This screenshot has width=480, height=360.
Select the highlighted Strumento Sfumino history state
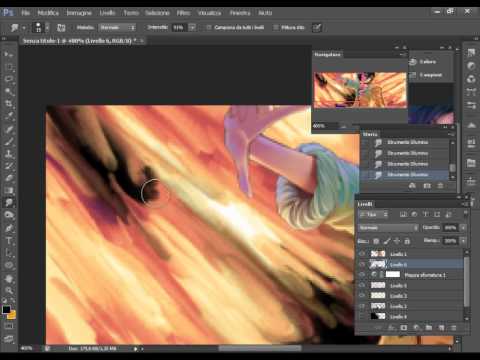pyautogui.click(x=405, y=175)
